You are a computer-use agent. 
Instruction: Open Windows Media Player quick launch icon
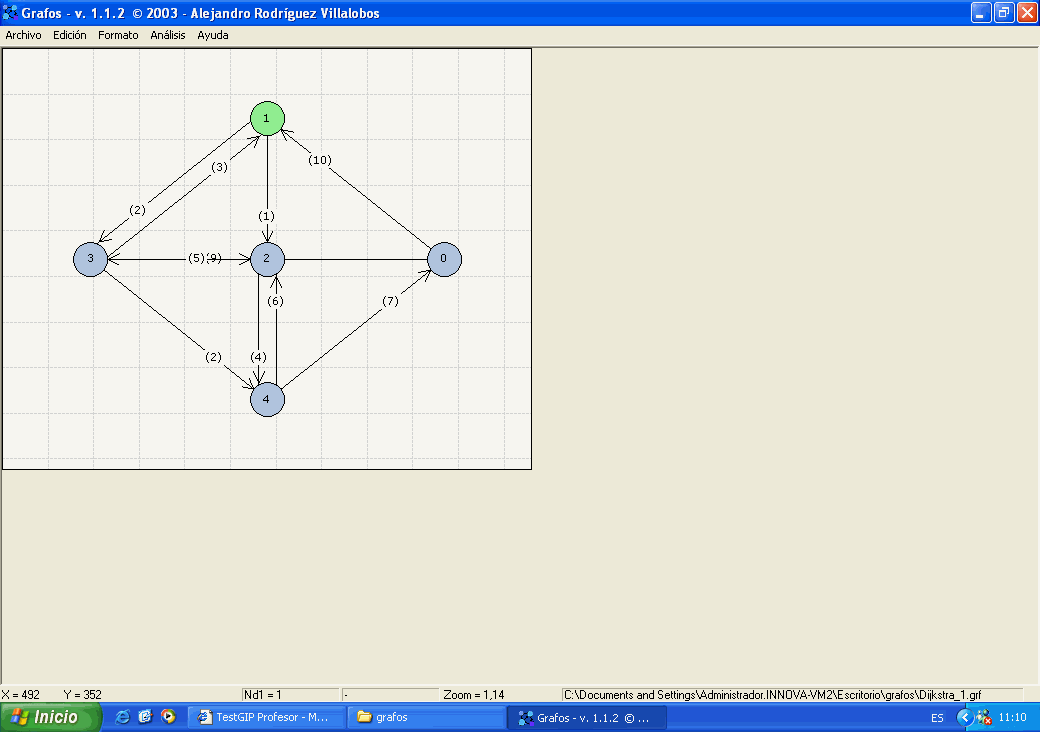click(168, 717)
